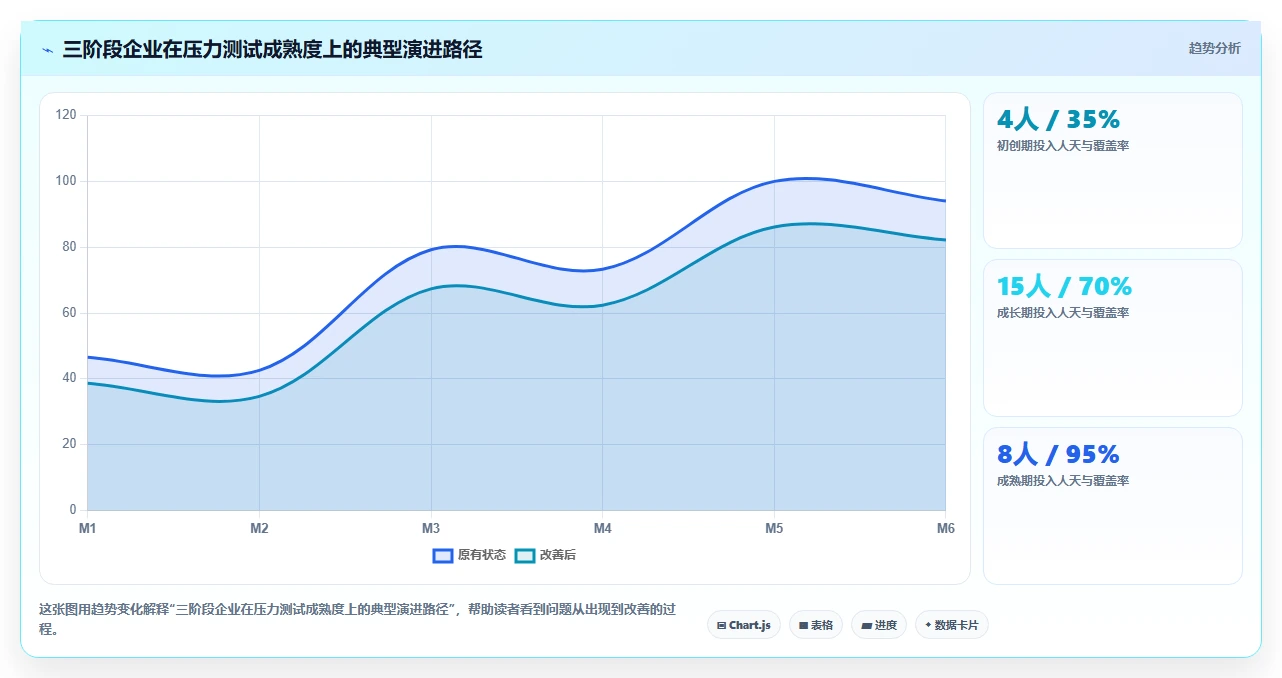Click the M1 x-axis label

88,528
